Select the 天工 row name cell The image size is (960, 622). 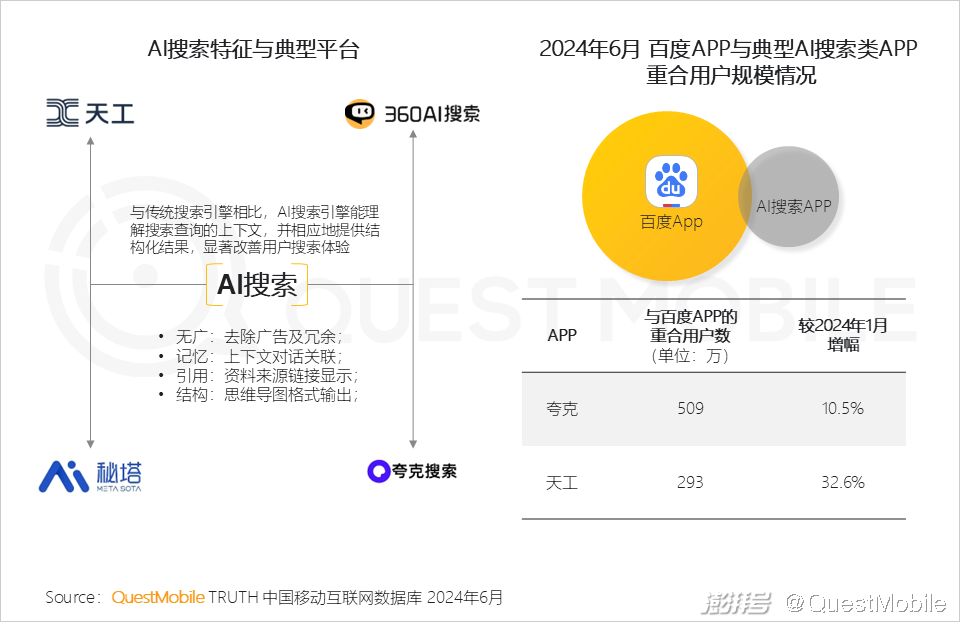[x=562, y=482]
